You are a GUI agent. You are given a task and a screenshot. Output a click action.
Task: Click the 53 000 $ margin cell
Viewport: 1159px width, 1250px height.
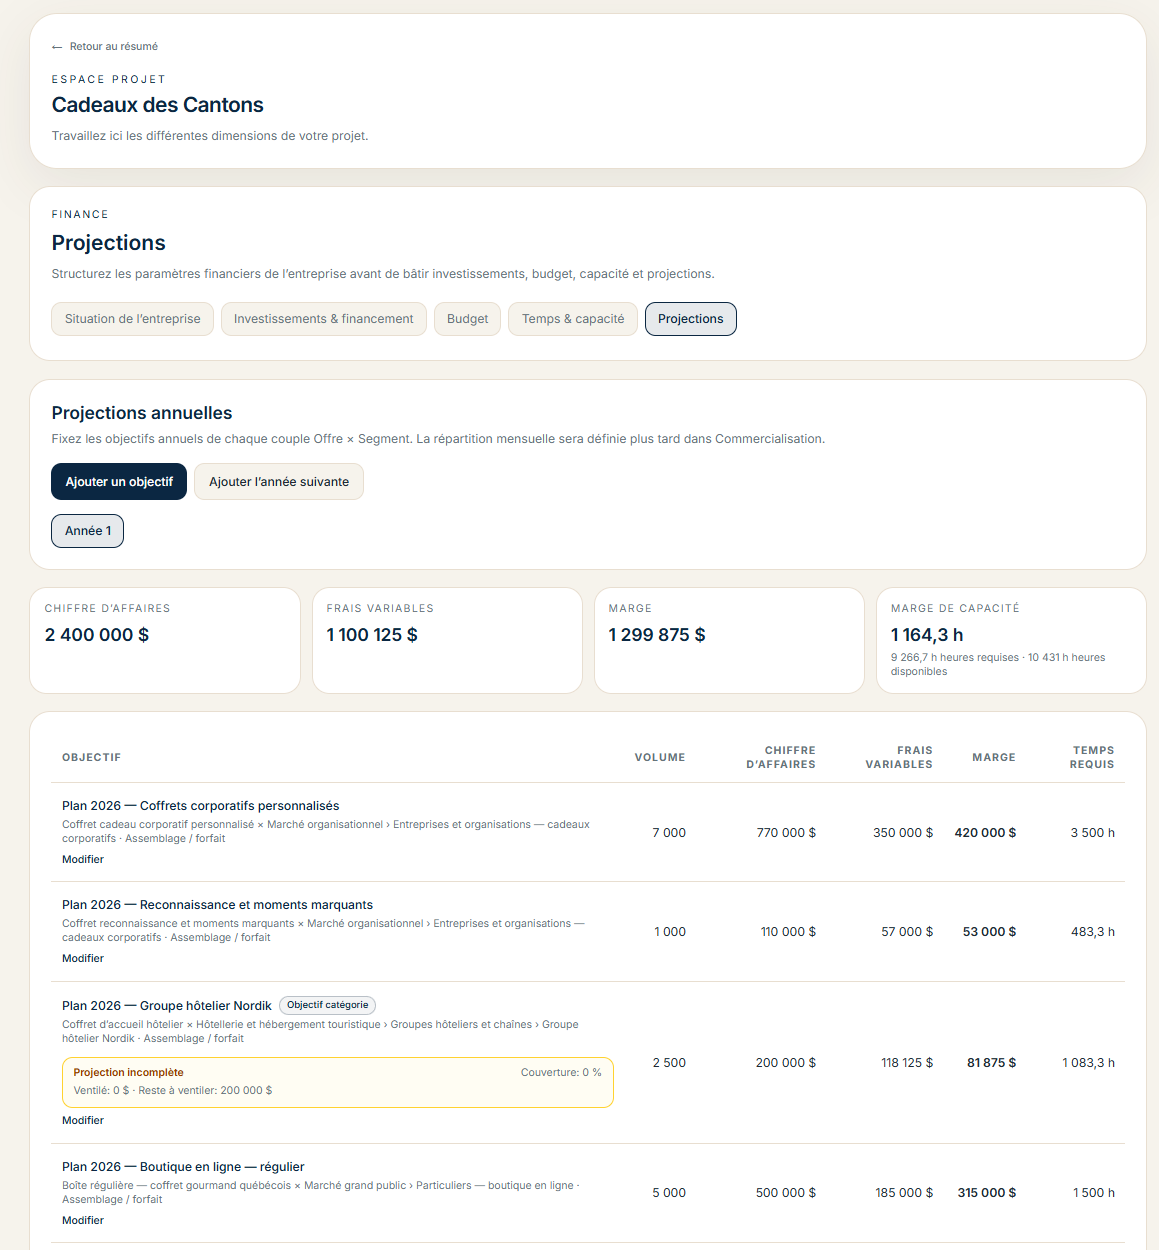[989, 932]
